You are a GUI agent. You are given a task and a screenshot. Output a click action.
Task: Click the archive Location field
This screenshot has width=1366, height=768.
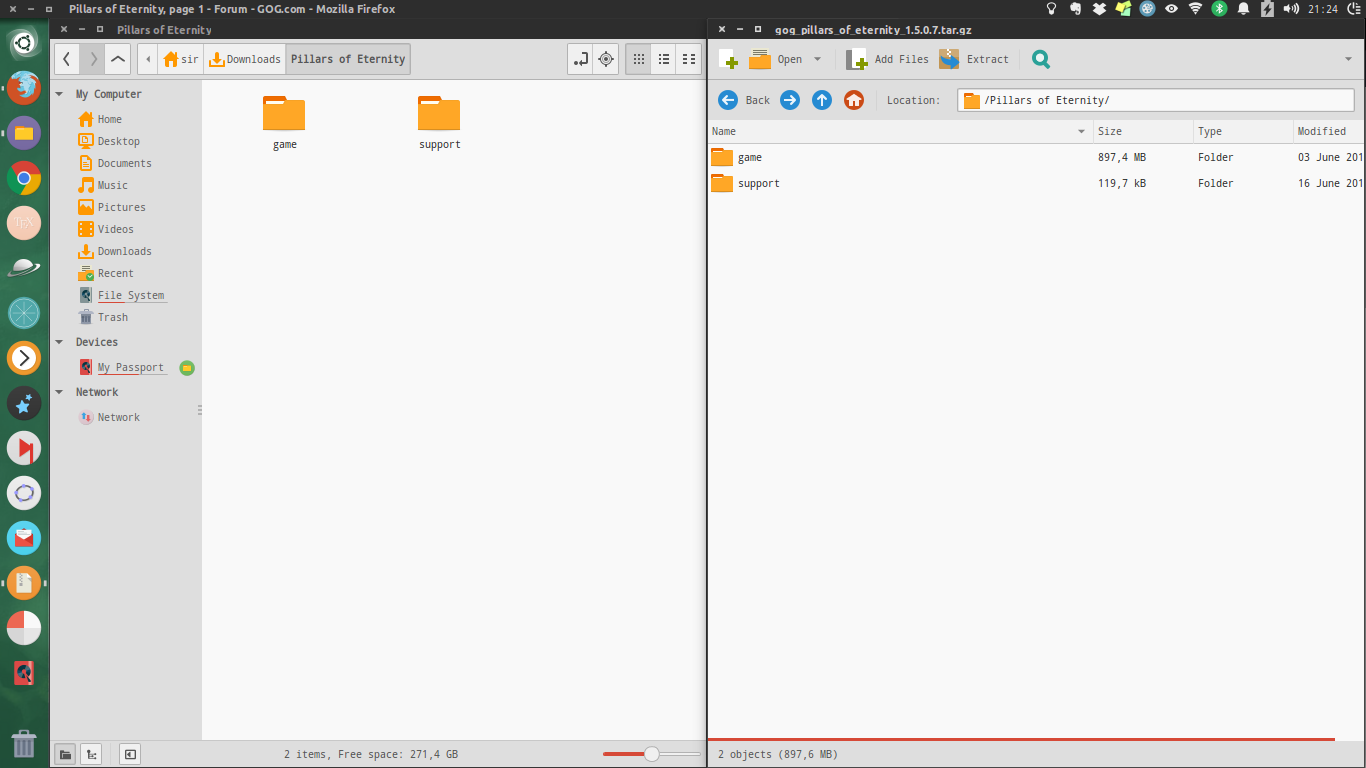pos(1156,100)
